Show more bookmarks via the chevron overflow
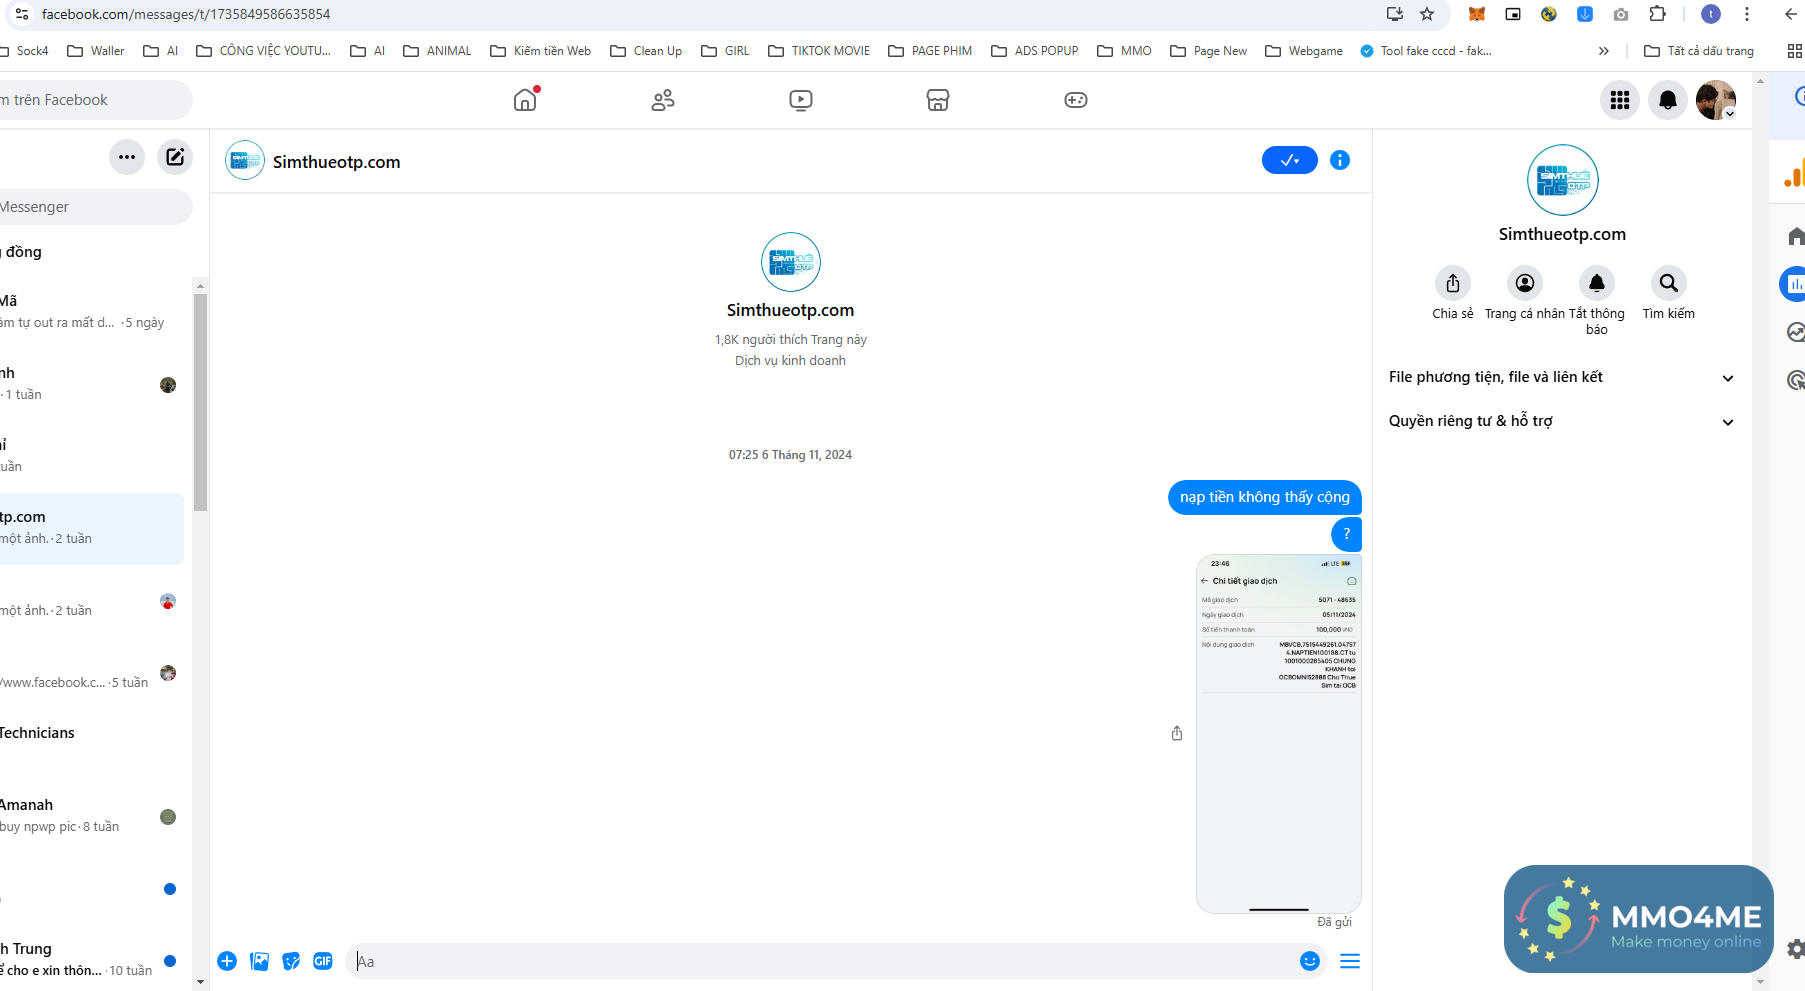 click(1604, 51)
